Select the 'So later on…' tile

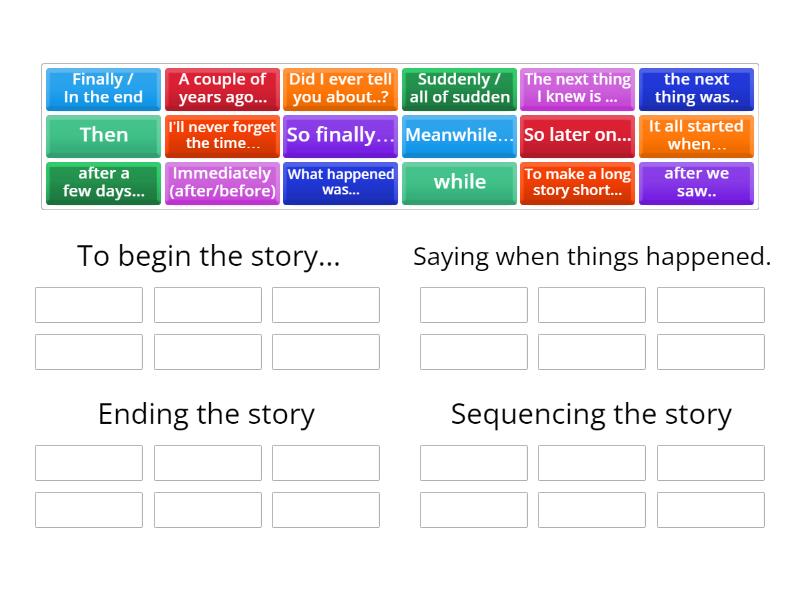pos(578,135)
